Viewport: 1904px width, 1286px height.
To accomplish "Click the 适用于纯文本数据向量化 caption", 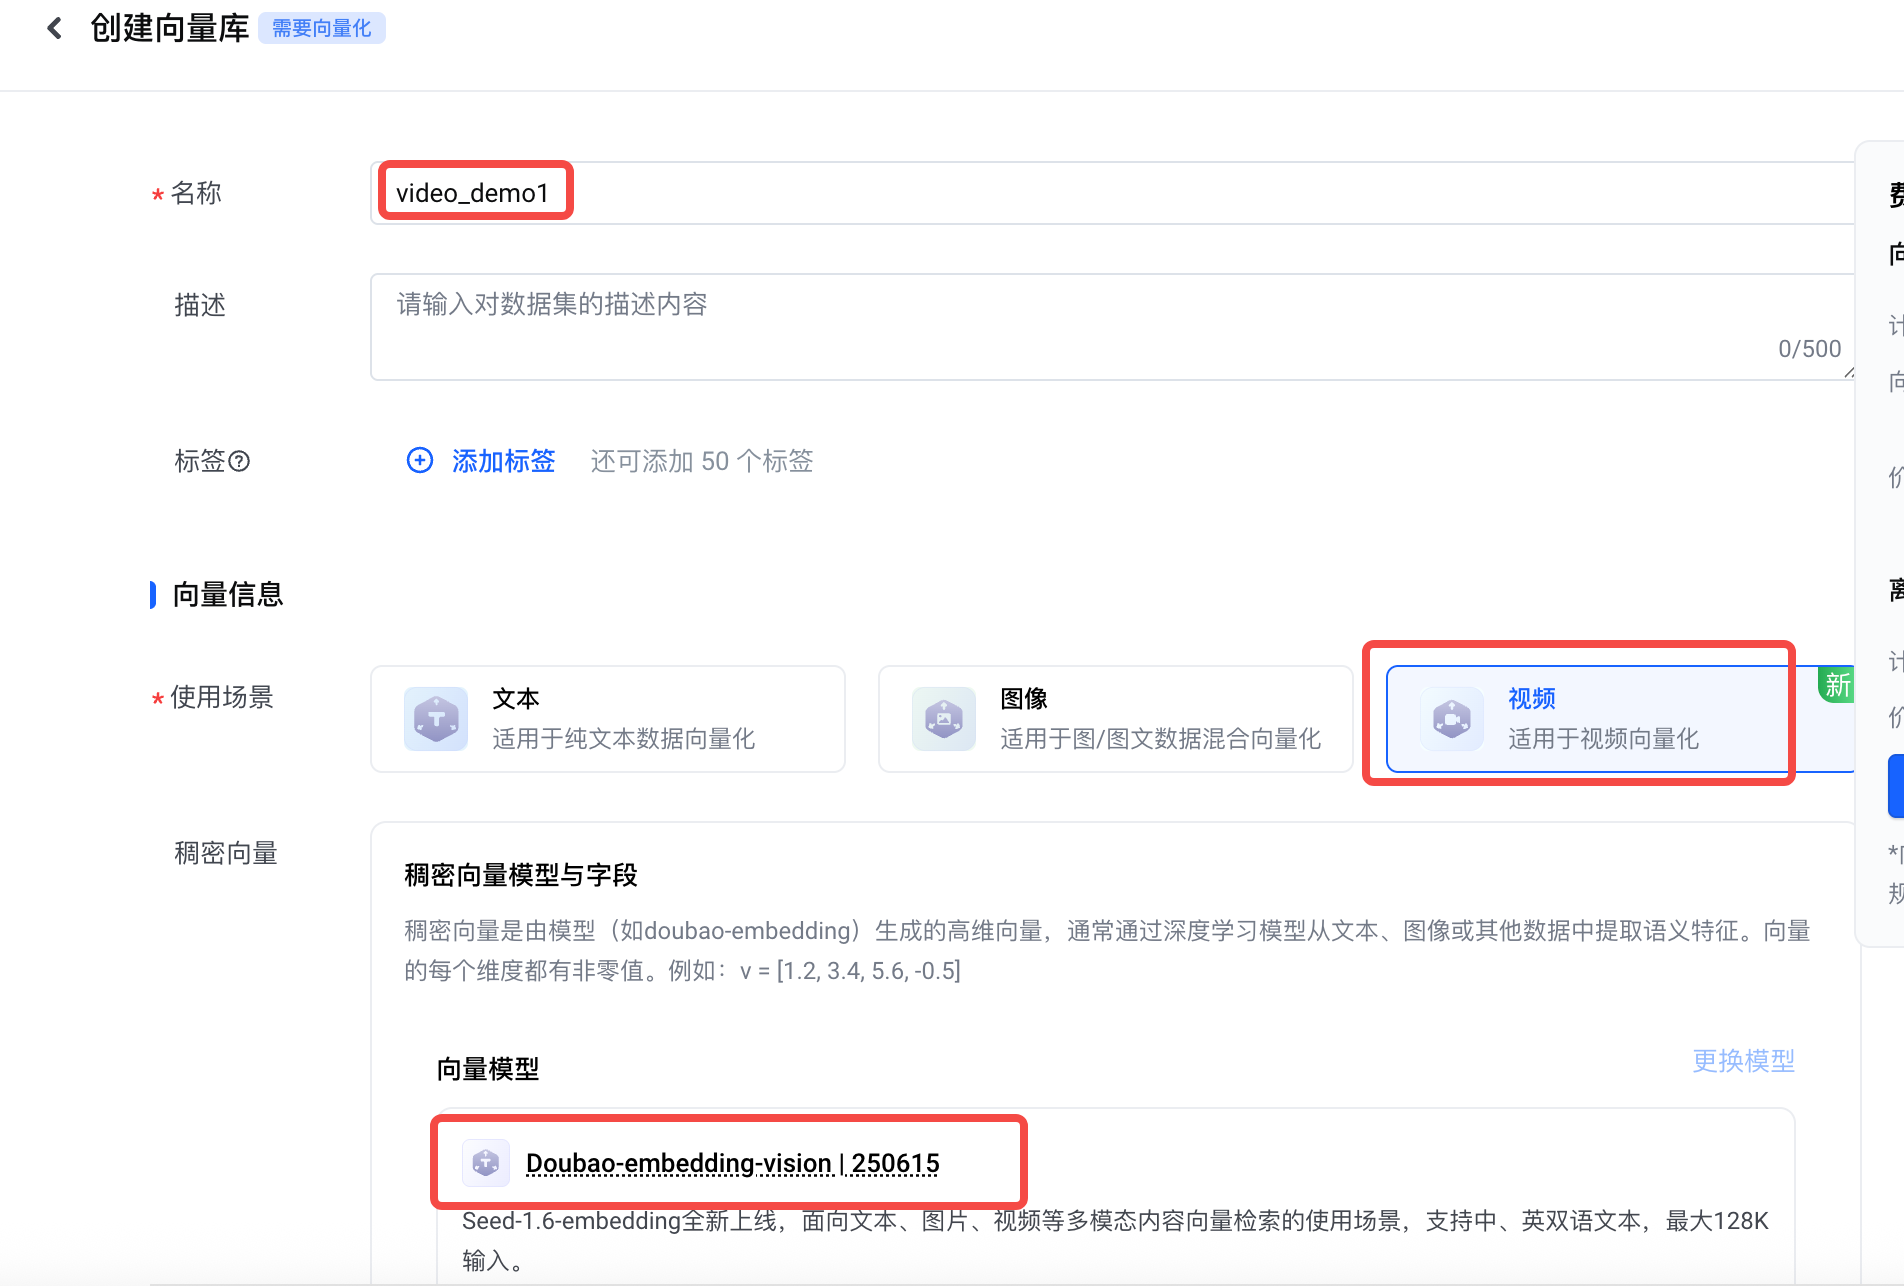I will point(624,739).
